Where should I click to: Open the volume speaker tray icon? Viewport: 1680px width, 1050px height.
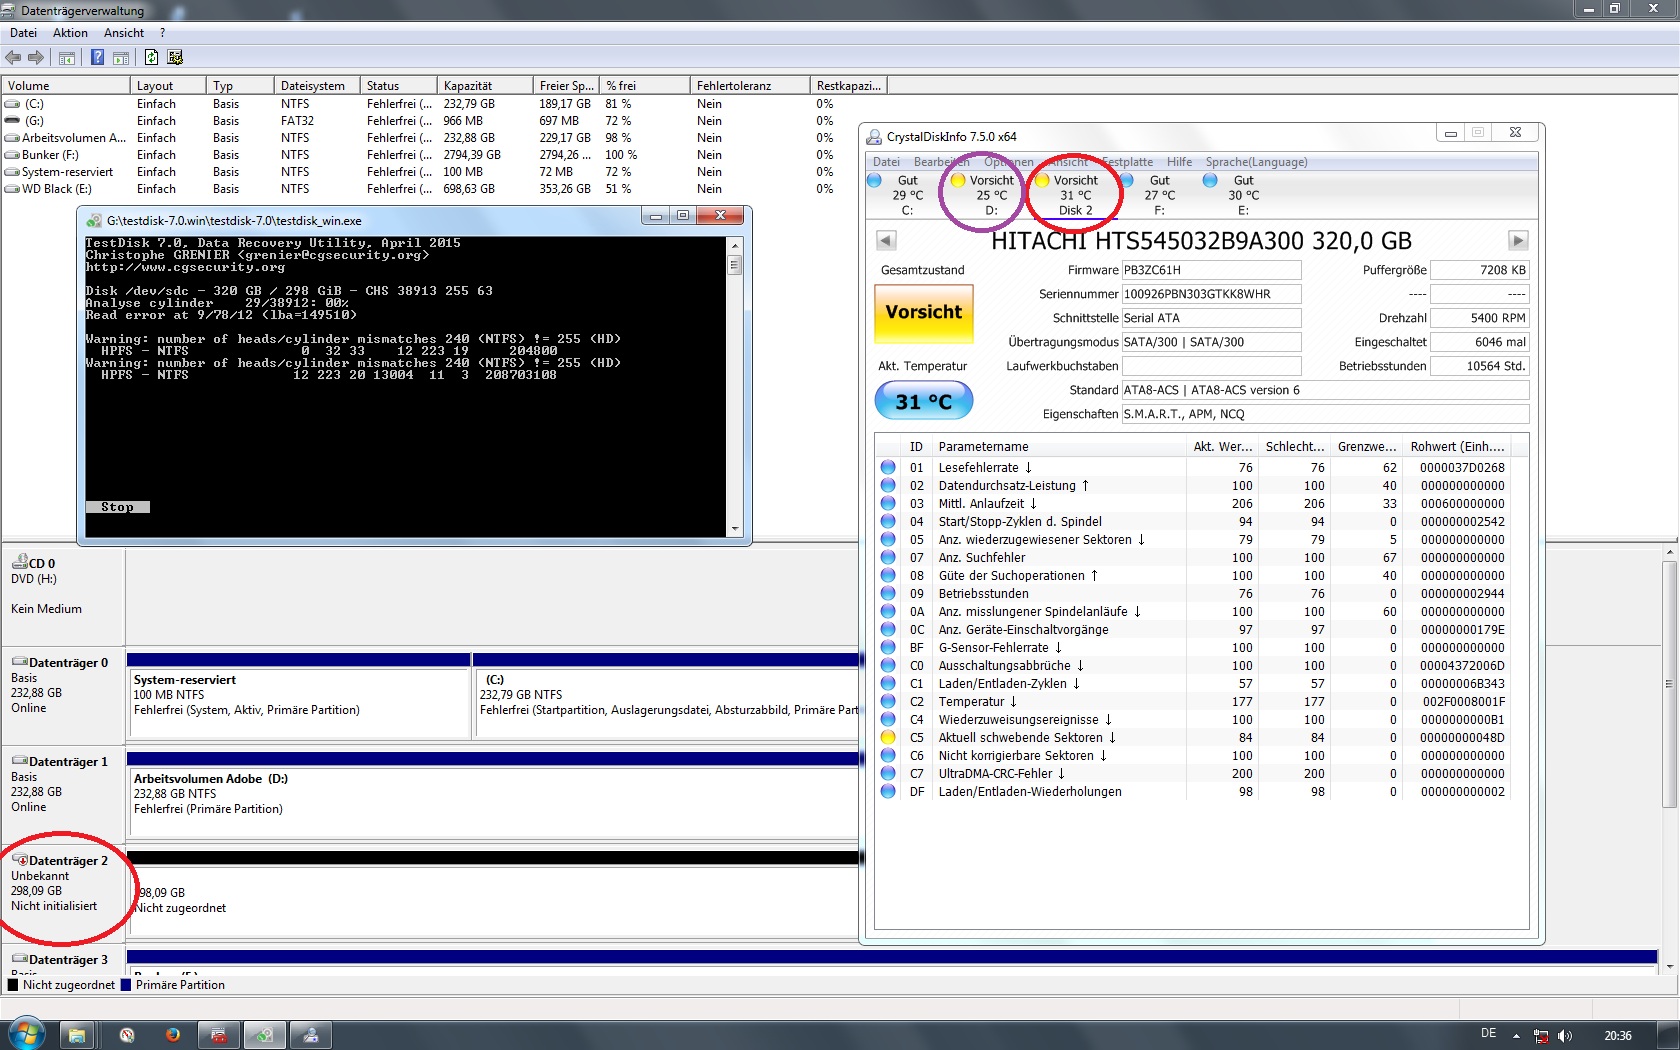(1565, 1036)
